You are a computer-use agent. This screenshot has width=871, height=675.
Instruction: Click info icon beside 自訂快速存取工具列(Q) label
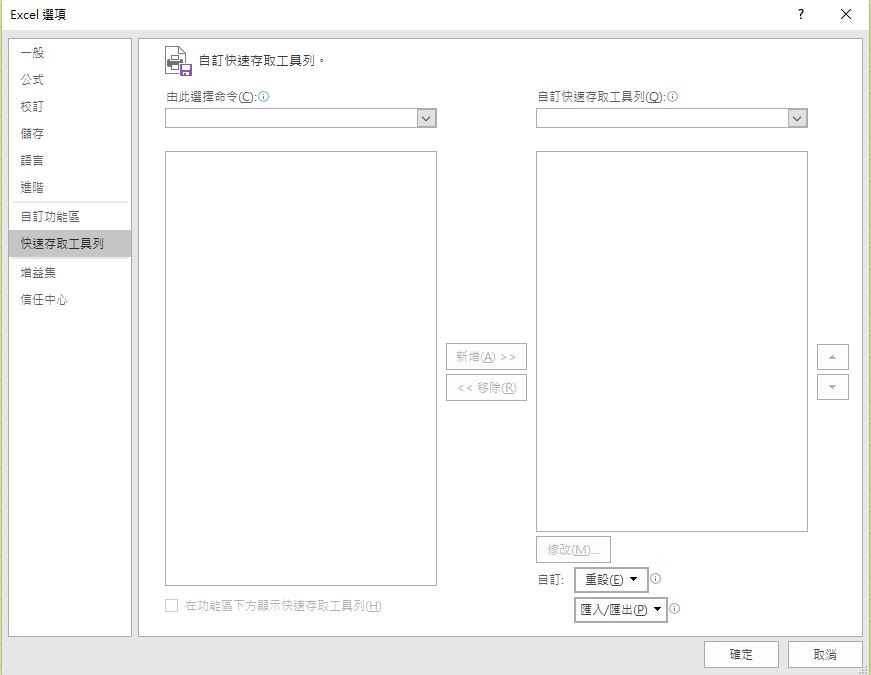point(673,97)
